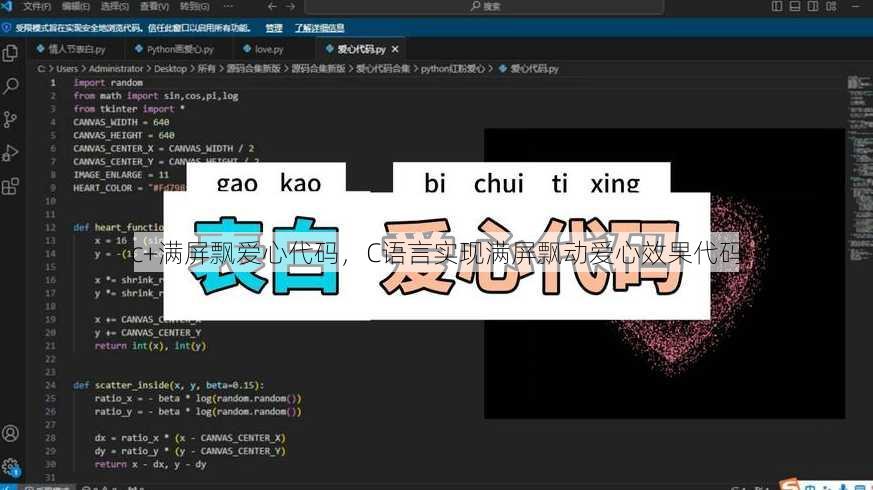Expand the 爱心代码合集 breadcrumb
This screenshot has width=873, height=490.
click(x=382, y=68)
